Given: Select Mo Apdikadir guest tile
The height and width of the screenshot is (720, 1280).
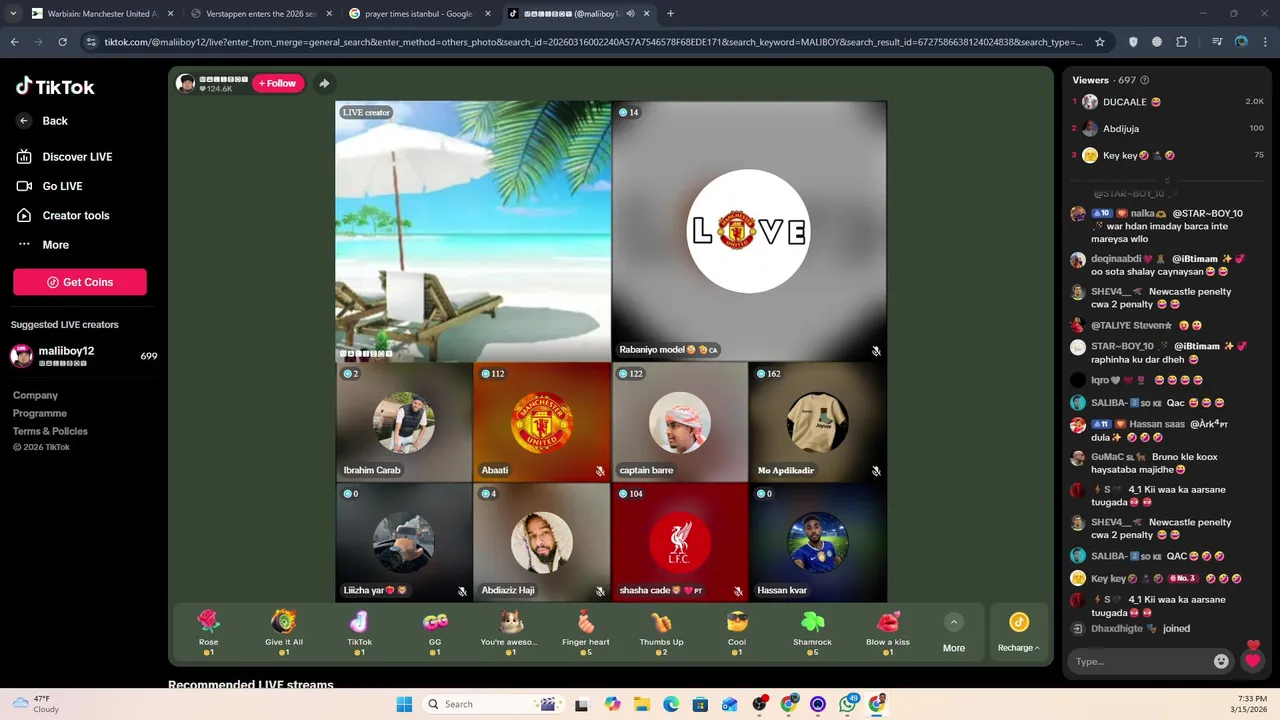Looking at the screenshot, I should coord(818,422).
